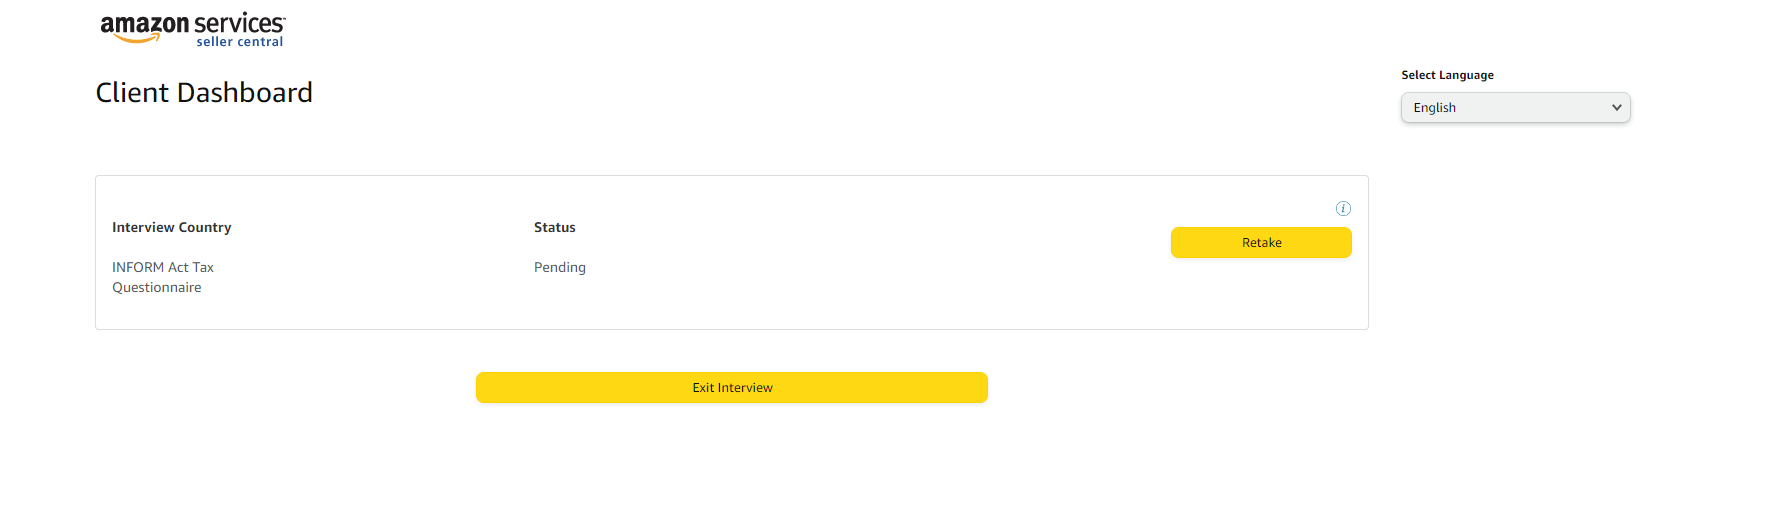This screenshot has width=1775, height=515.
Task: Click the Interview Country column header
Action: tap(172, 227)
